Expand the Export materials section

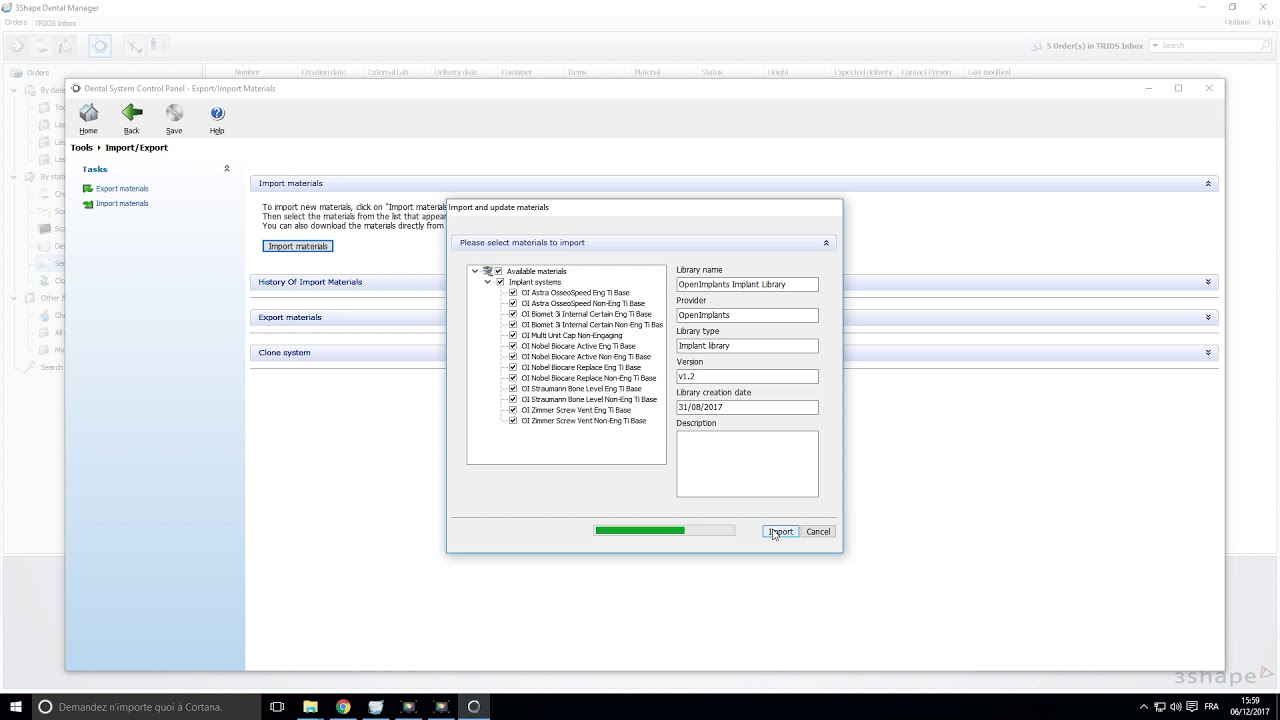(x=1208, y=317)
